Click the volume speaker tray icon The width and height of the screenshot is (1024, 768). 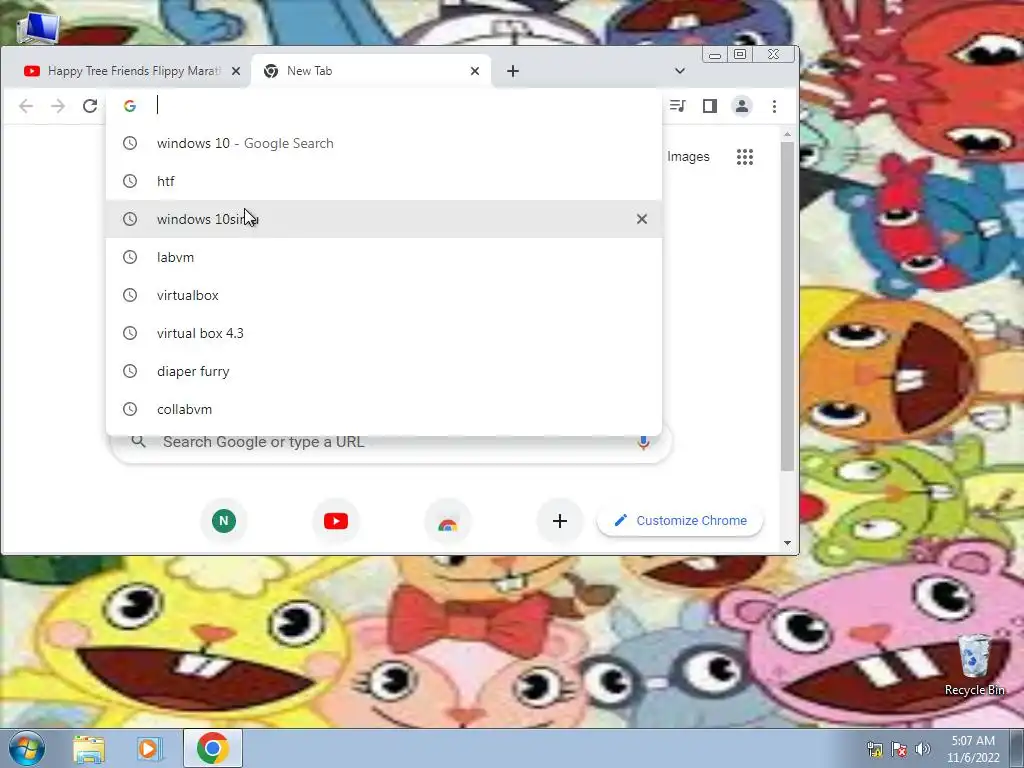click(923, 749)
